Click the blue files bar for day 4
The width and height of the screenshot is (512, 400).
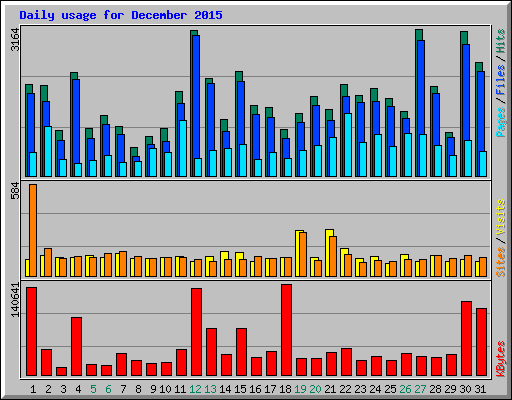tap(76, 121)
